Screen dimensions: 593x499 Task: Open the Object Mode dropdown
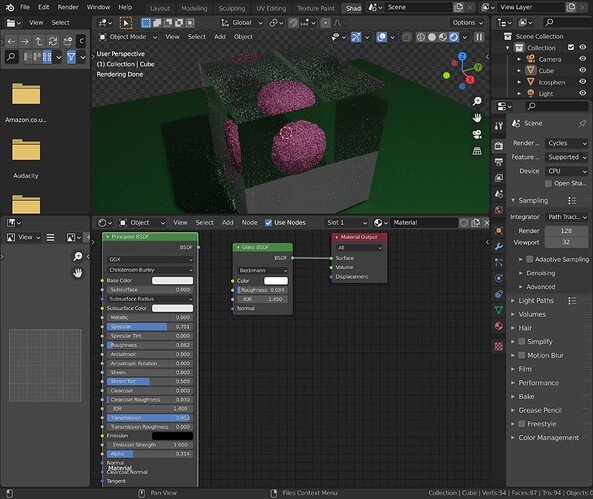(x=128, y=37)
